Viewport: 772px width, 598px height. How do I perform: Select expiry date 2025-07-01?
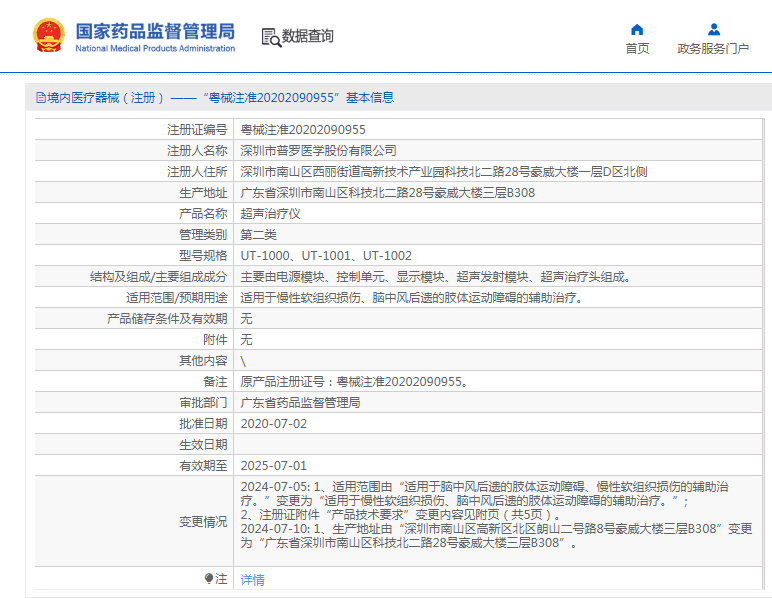pyautogui.click(x=274, y=466)
